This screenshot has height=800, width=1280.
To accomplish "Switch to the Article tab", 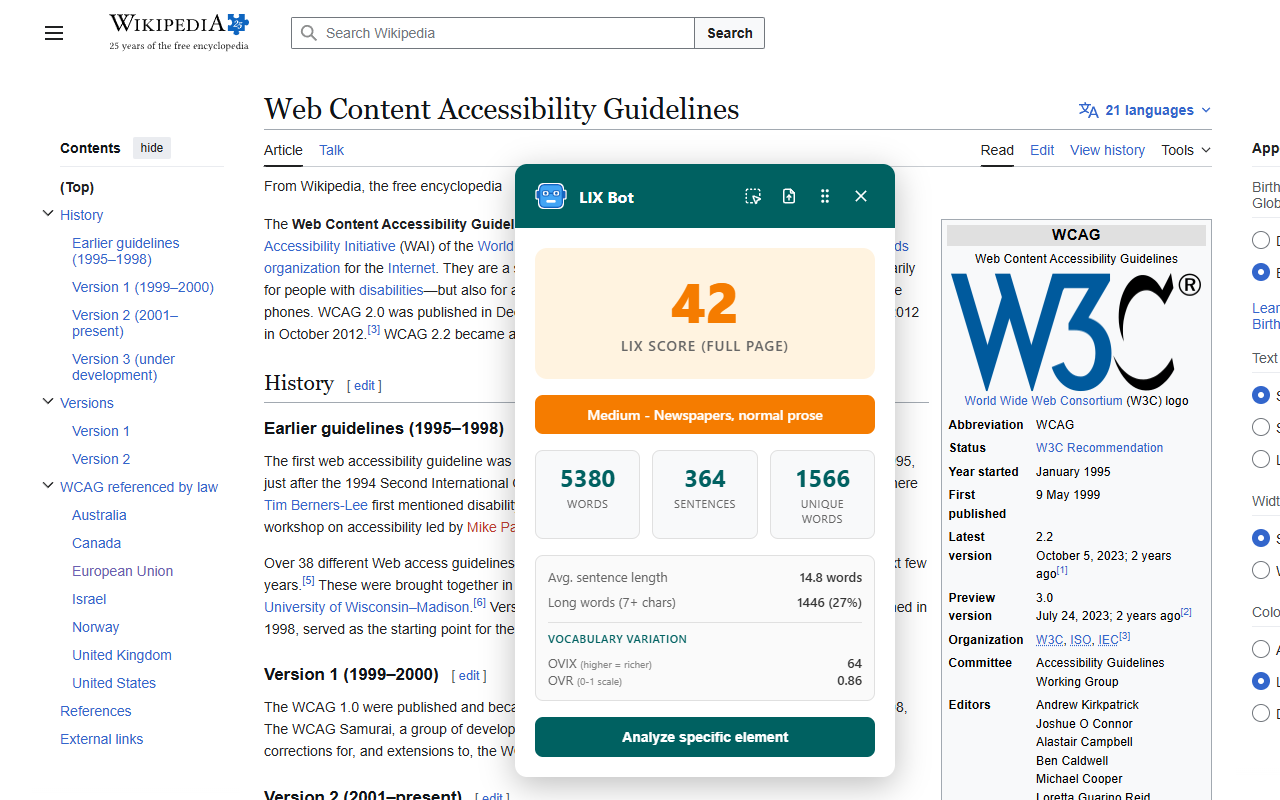I will pos(283,150).
